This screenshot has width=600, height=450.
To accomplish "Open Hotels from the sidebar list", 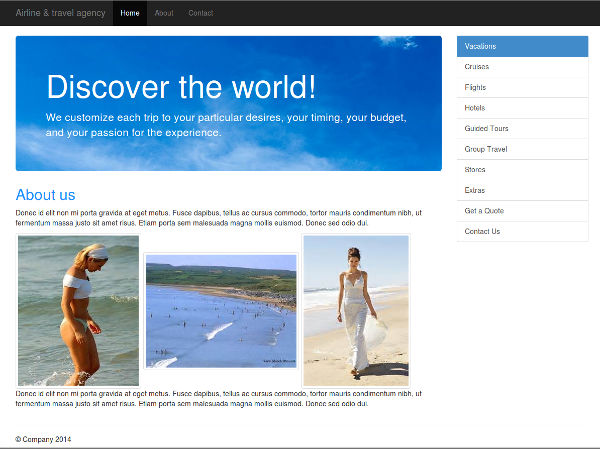I will coord(522,108).
